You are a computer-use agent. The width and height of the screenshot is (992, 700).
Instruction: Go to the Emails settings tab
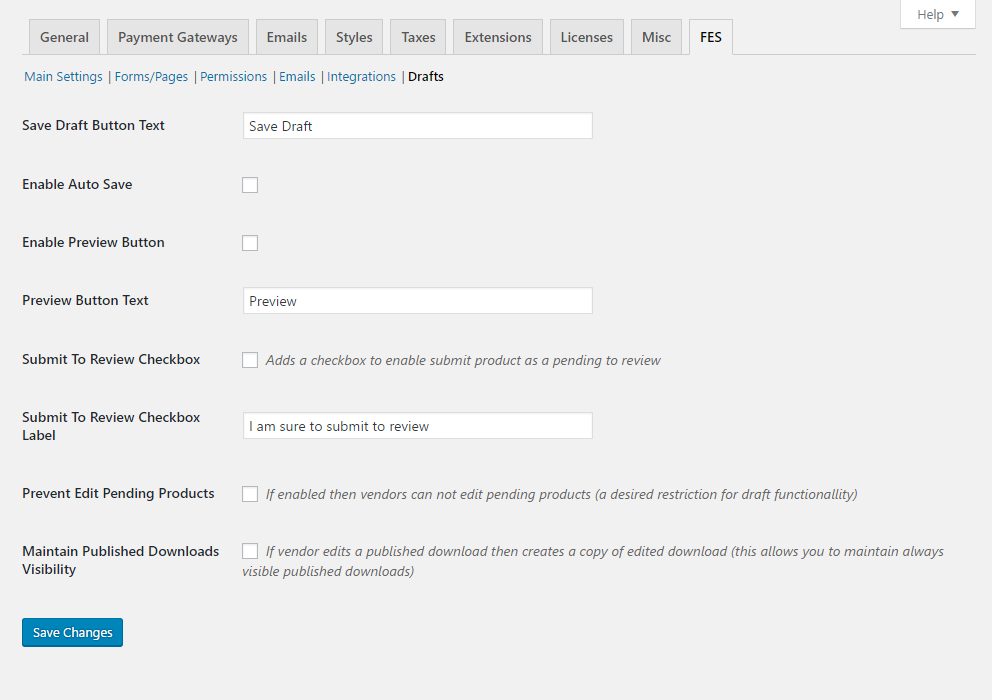[286, 37]
